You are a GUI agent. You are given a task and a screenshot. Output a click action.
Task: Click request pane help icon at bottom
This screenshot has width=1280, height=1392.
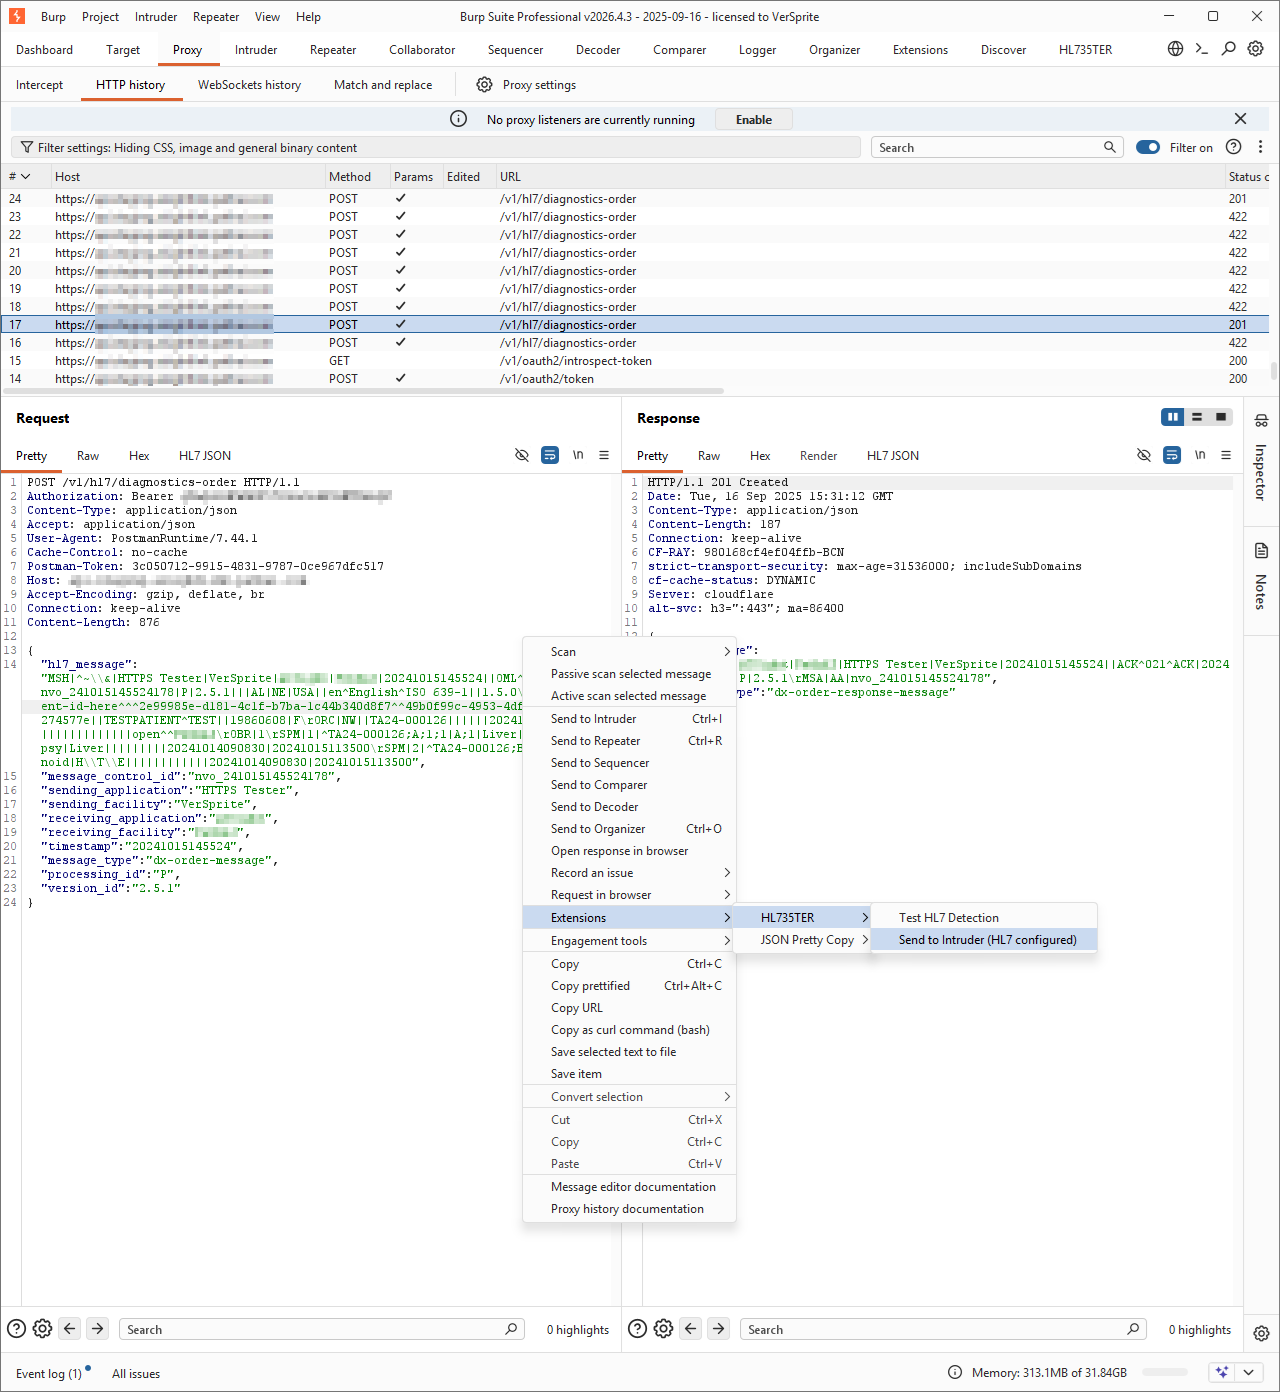click(17, 1329)
